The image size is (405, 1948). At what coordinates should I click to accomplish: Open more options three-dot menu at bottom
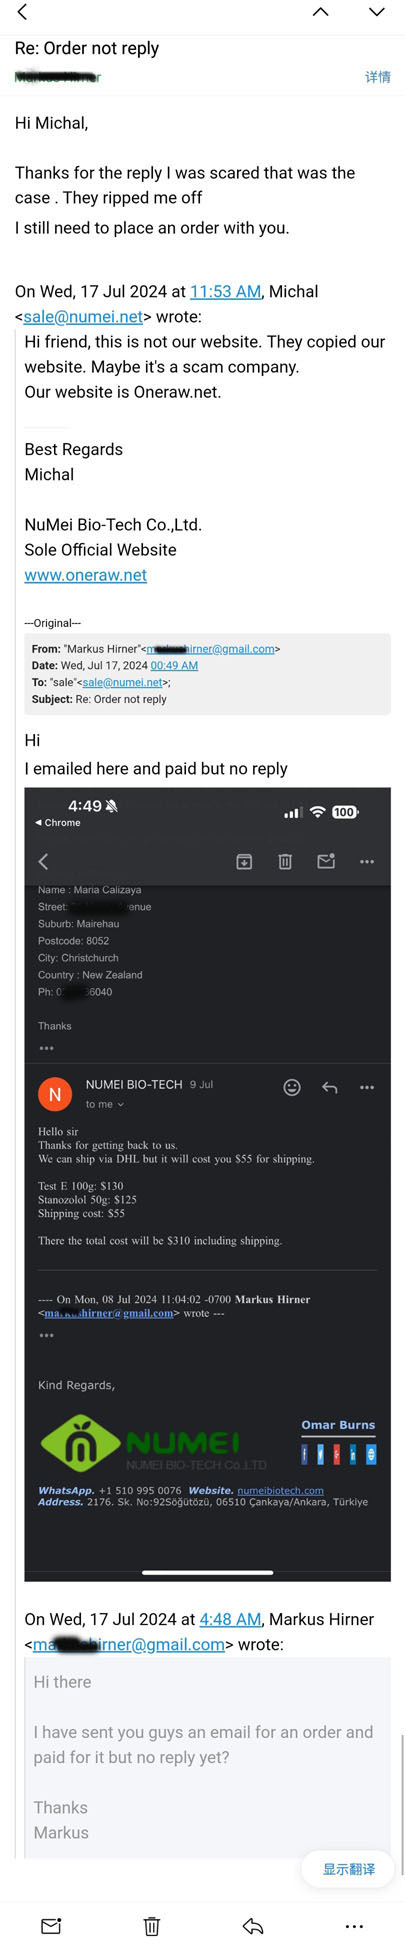coord(354,1926)
